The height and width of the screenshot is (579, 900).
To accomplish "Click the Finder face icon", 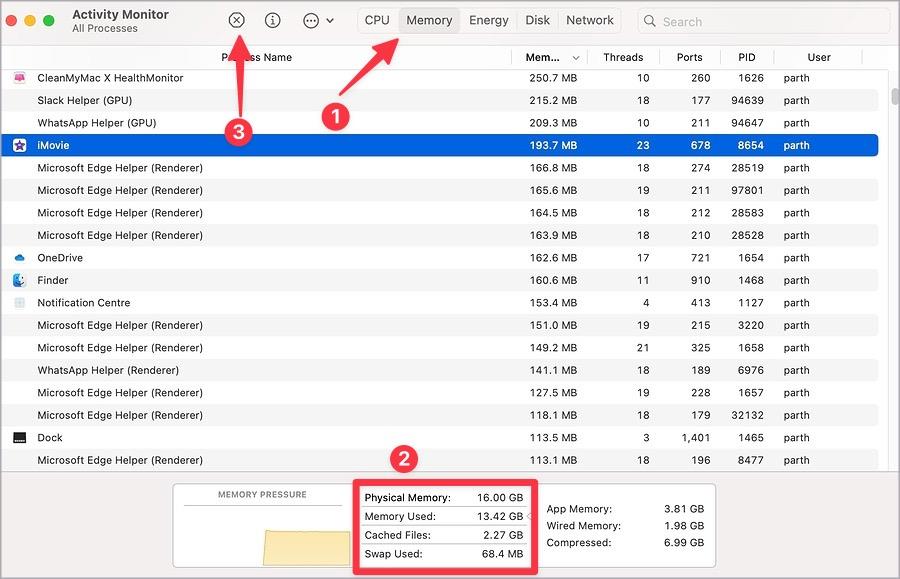I will [20, 280].
